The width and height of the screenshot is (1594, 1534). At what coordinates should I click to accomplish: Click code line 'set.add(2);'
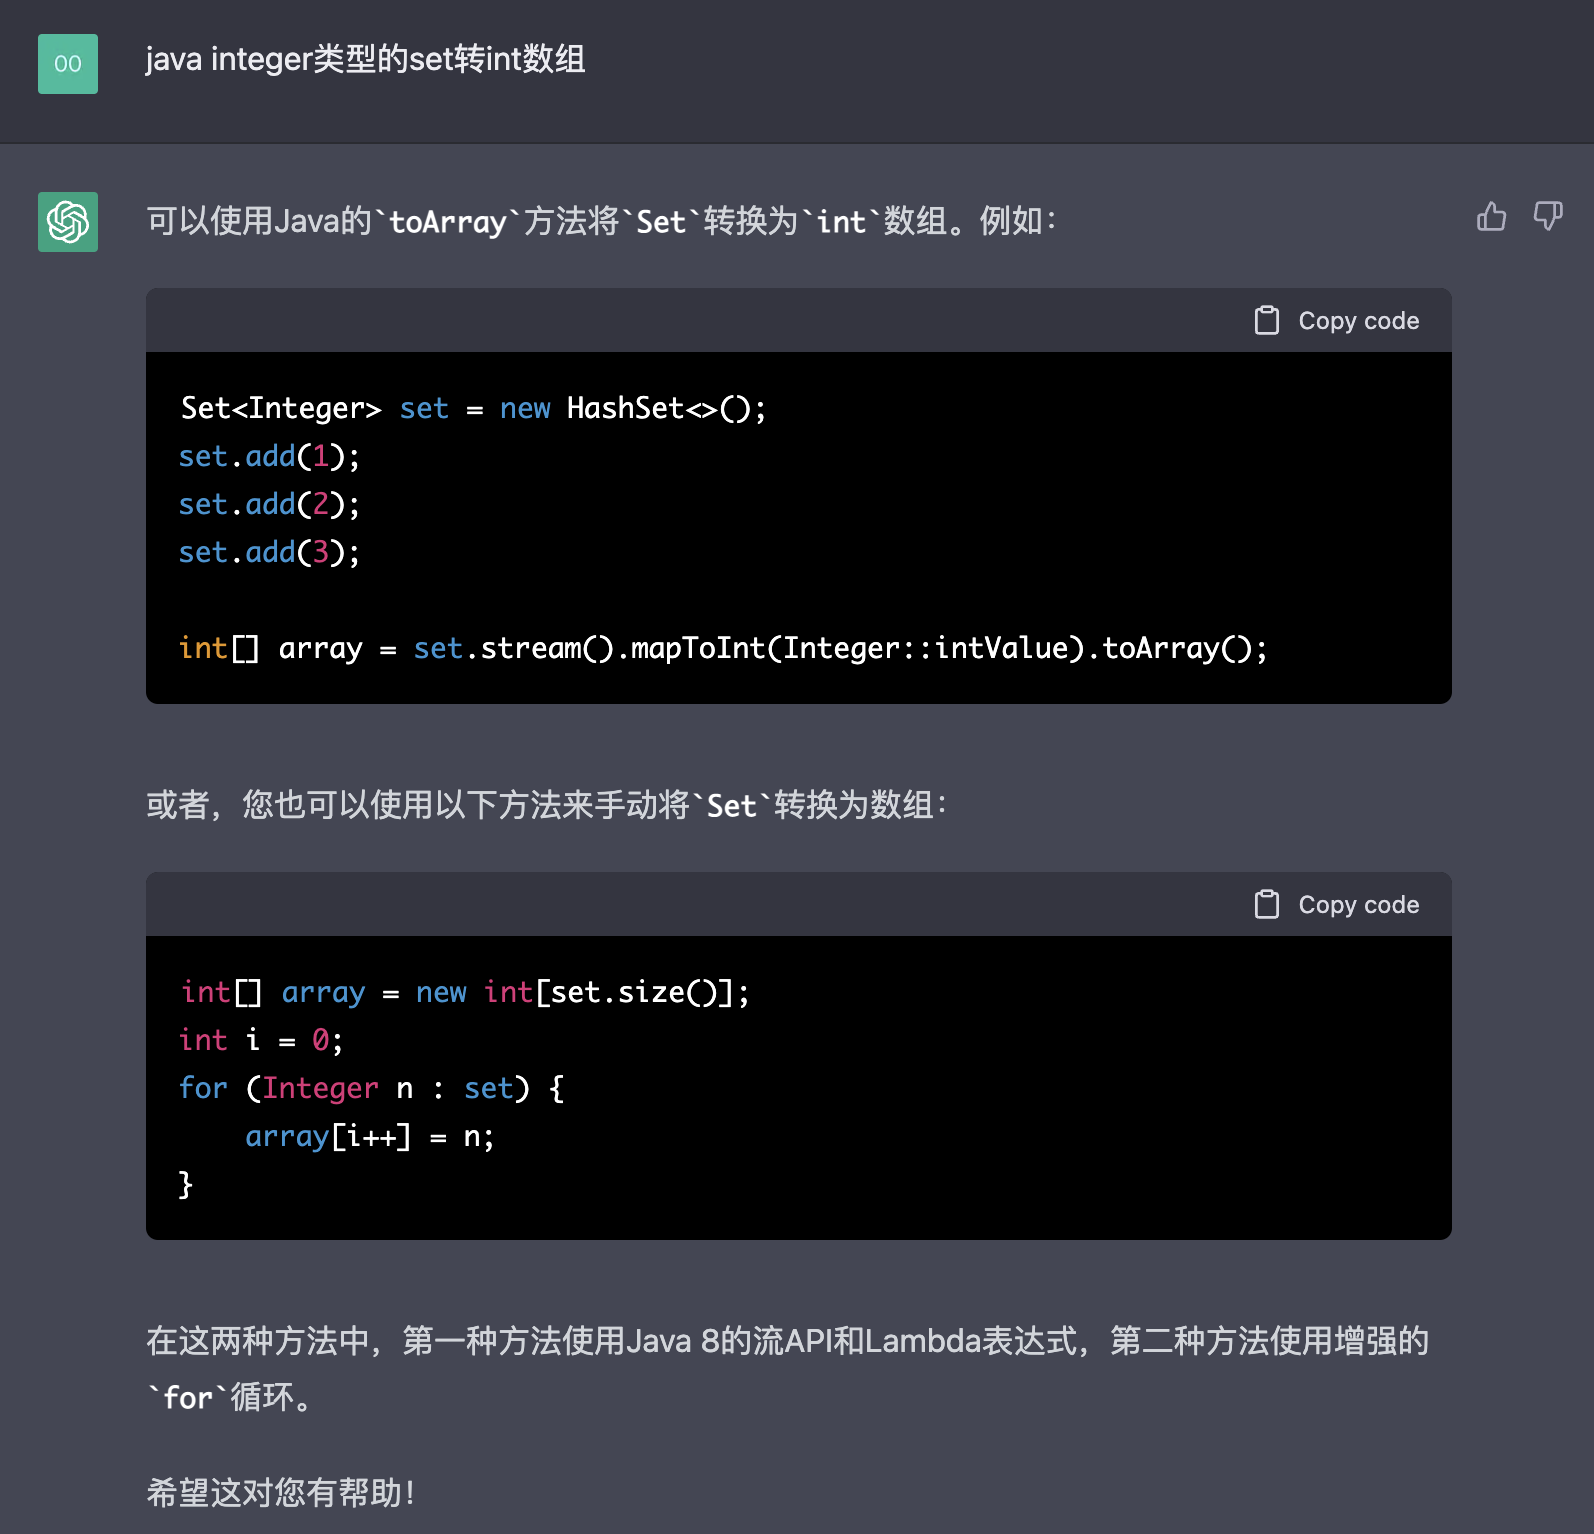[x=269, y=504]
